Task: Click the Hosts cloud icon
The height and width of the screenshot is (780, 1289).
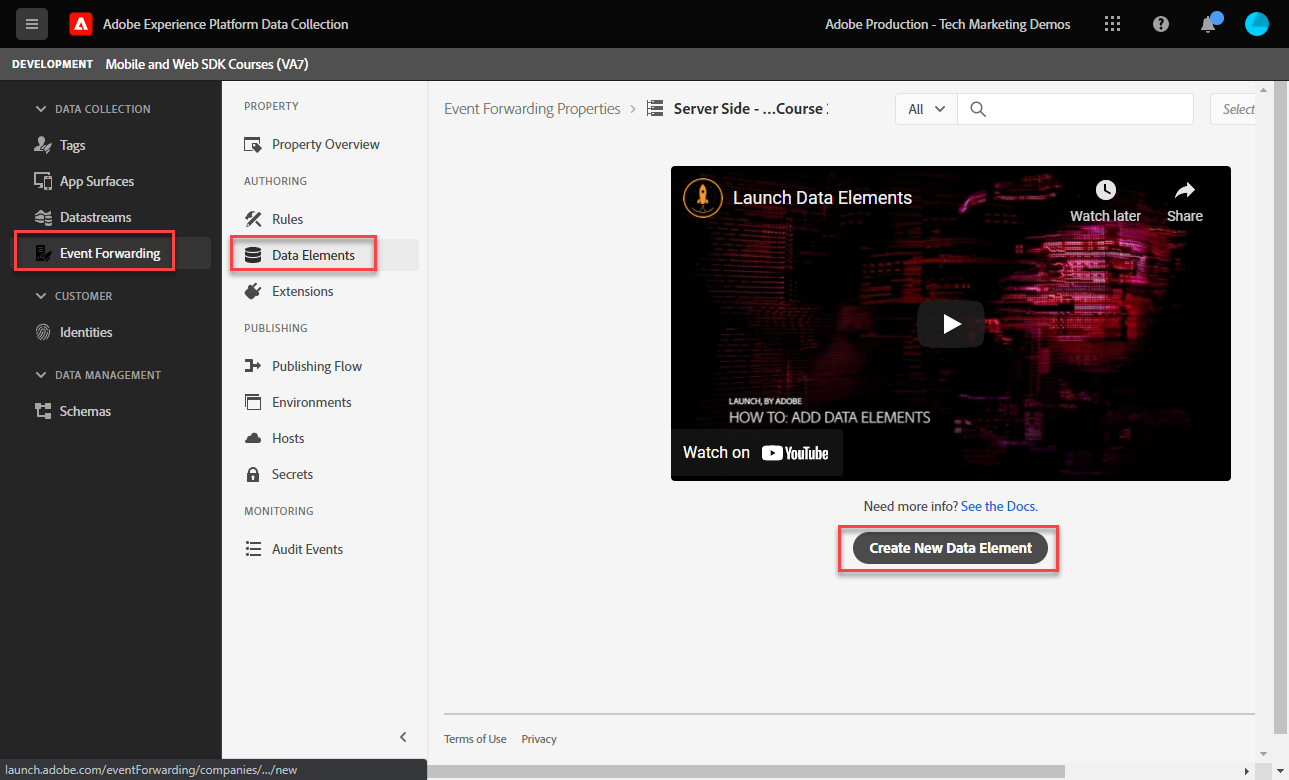Action: (x=253, y=438)
